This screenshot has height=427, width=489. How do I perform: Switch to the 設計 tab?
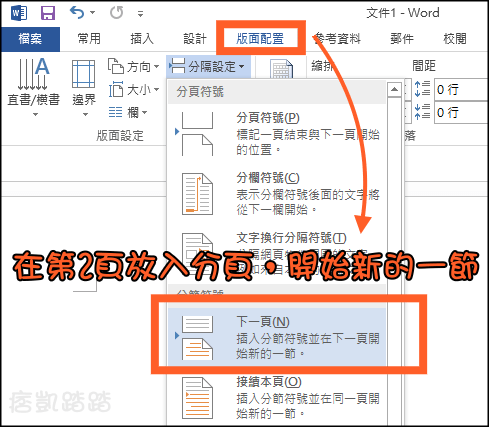click(195, 39)
